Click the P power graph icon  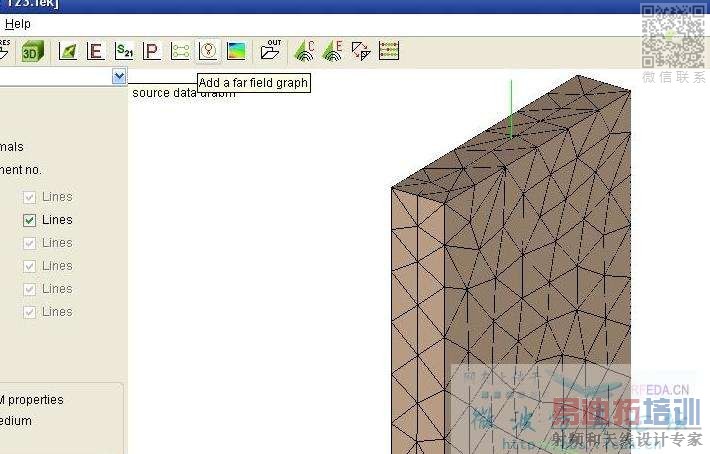(x=152, y=51)
